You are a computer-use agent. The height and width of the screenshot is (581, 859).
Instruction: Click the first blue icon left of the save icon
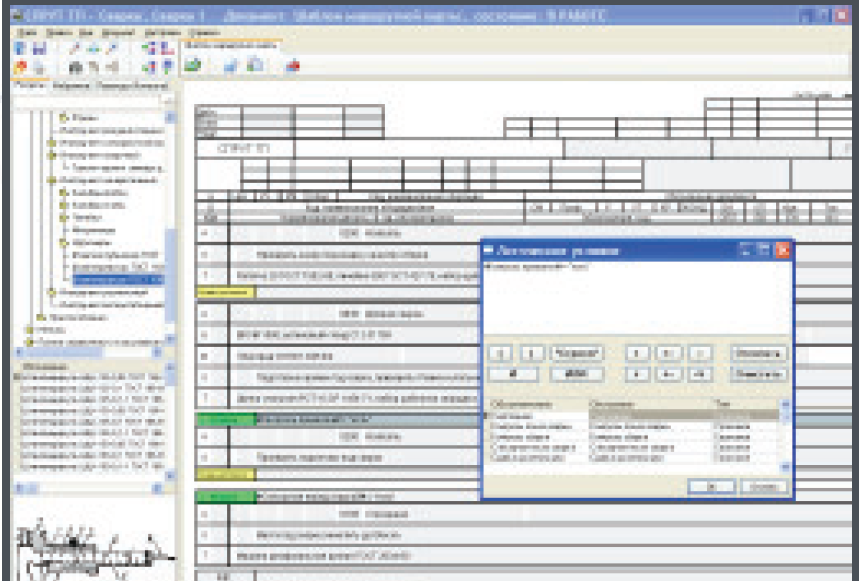tap(20, 48)
